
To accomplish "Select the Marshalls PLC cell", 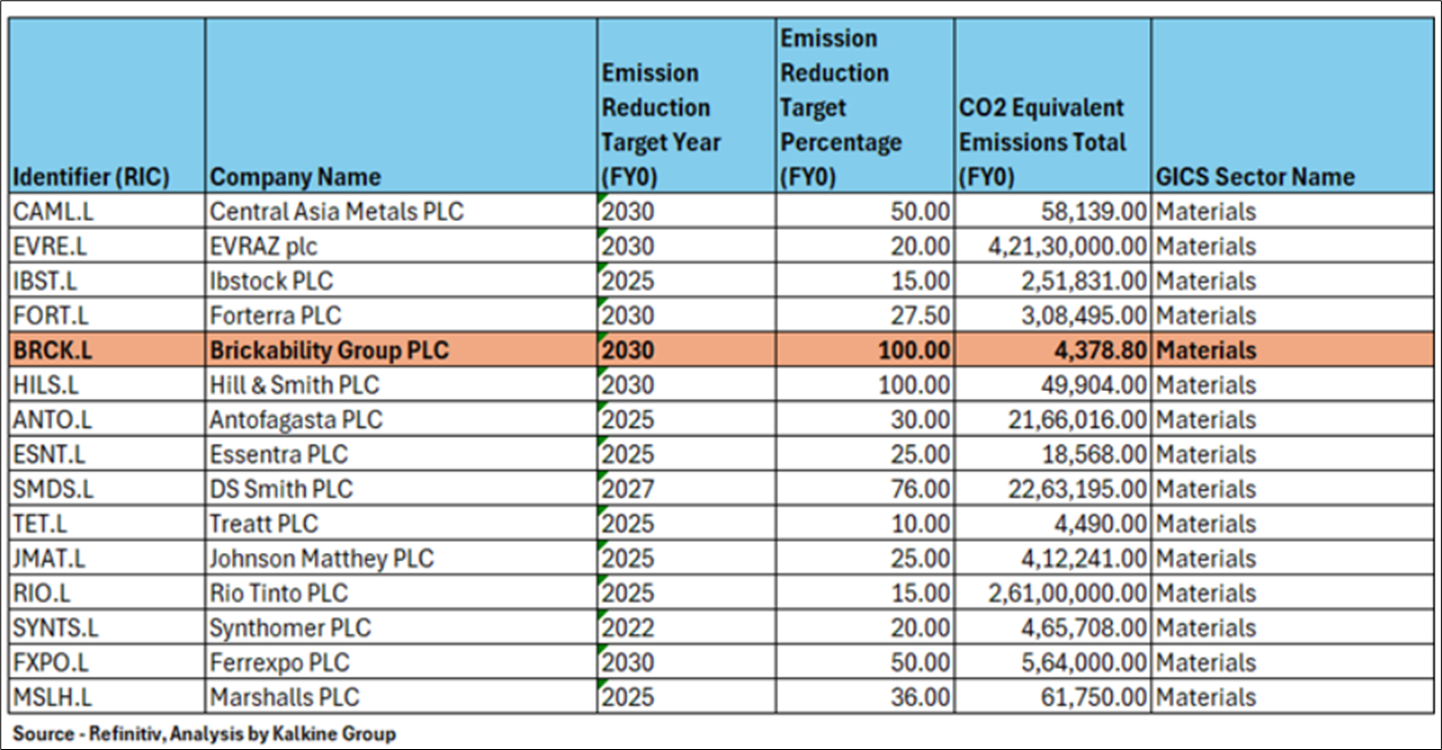I will [401, 698].
